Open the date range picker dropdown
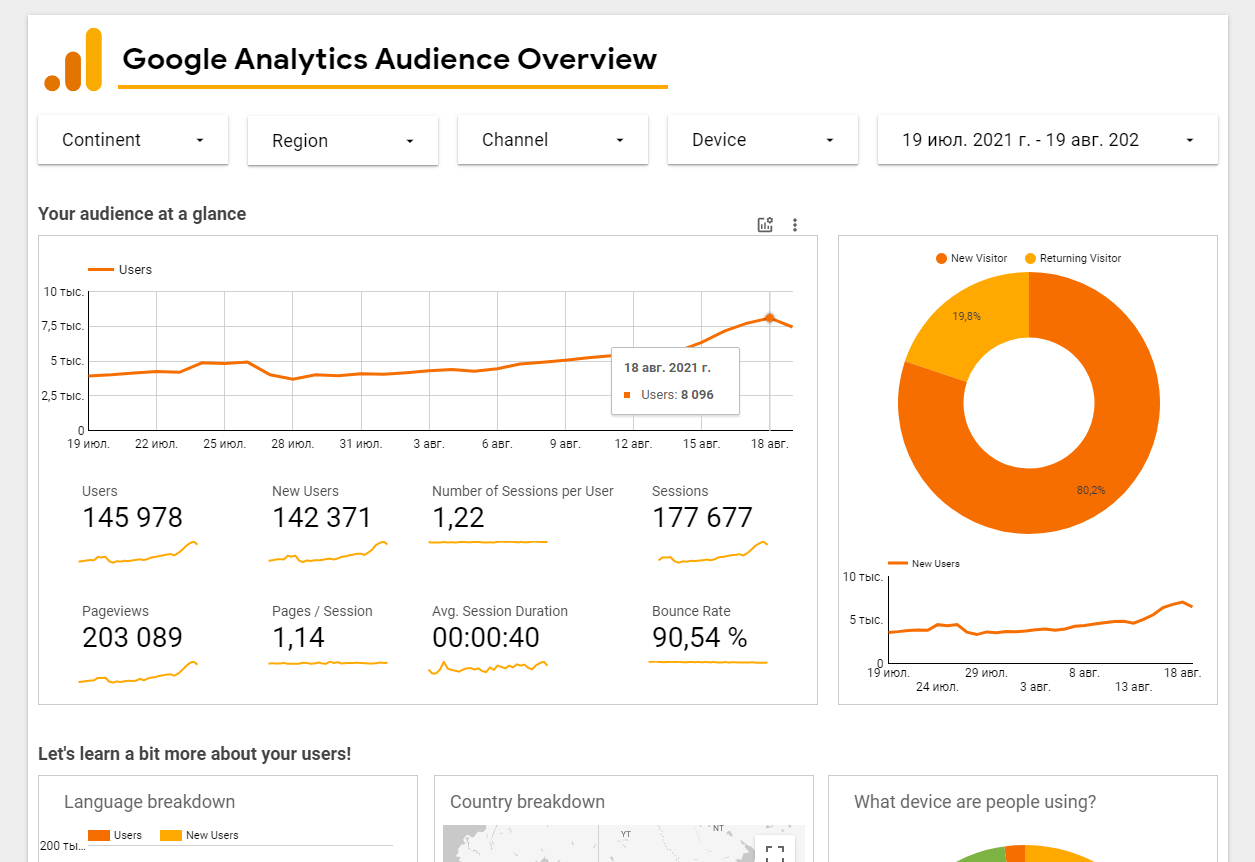The image size is (1255, 862). coord(1048,140)
